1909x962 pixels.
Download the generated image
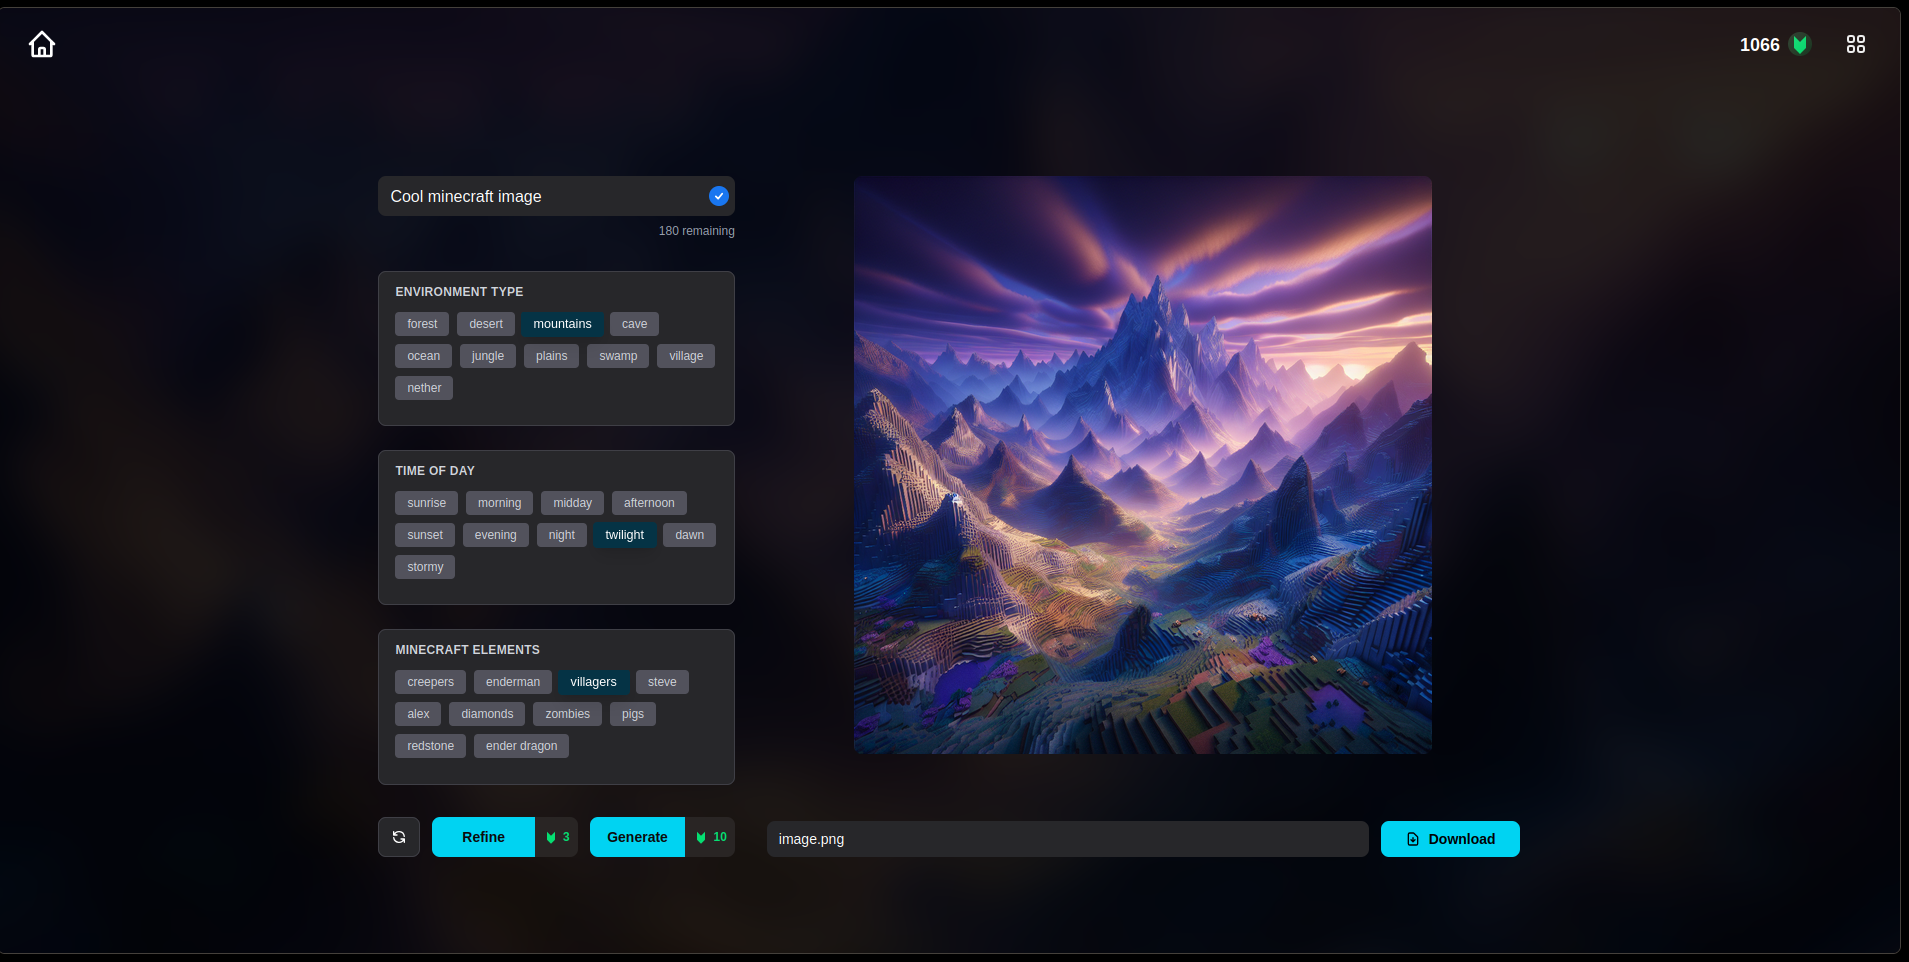1449,839
